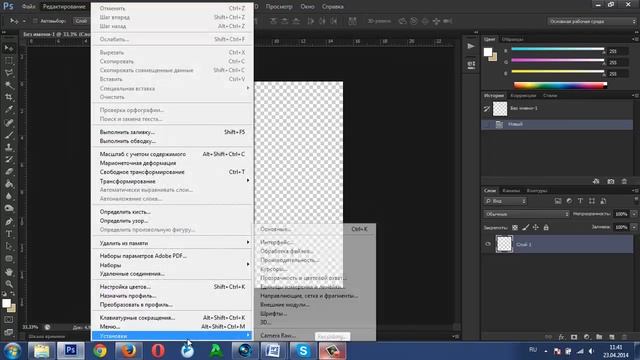This screenshot has width=640, height=360.
Task: Select the Blur tool
Action: click(8, 196)
